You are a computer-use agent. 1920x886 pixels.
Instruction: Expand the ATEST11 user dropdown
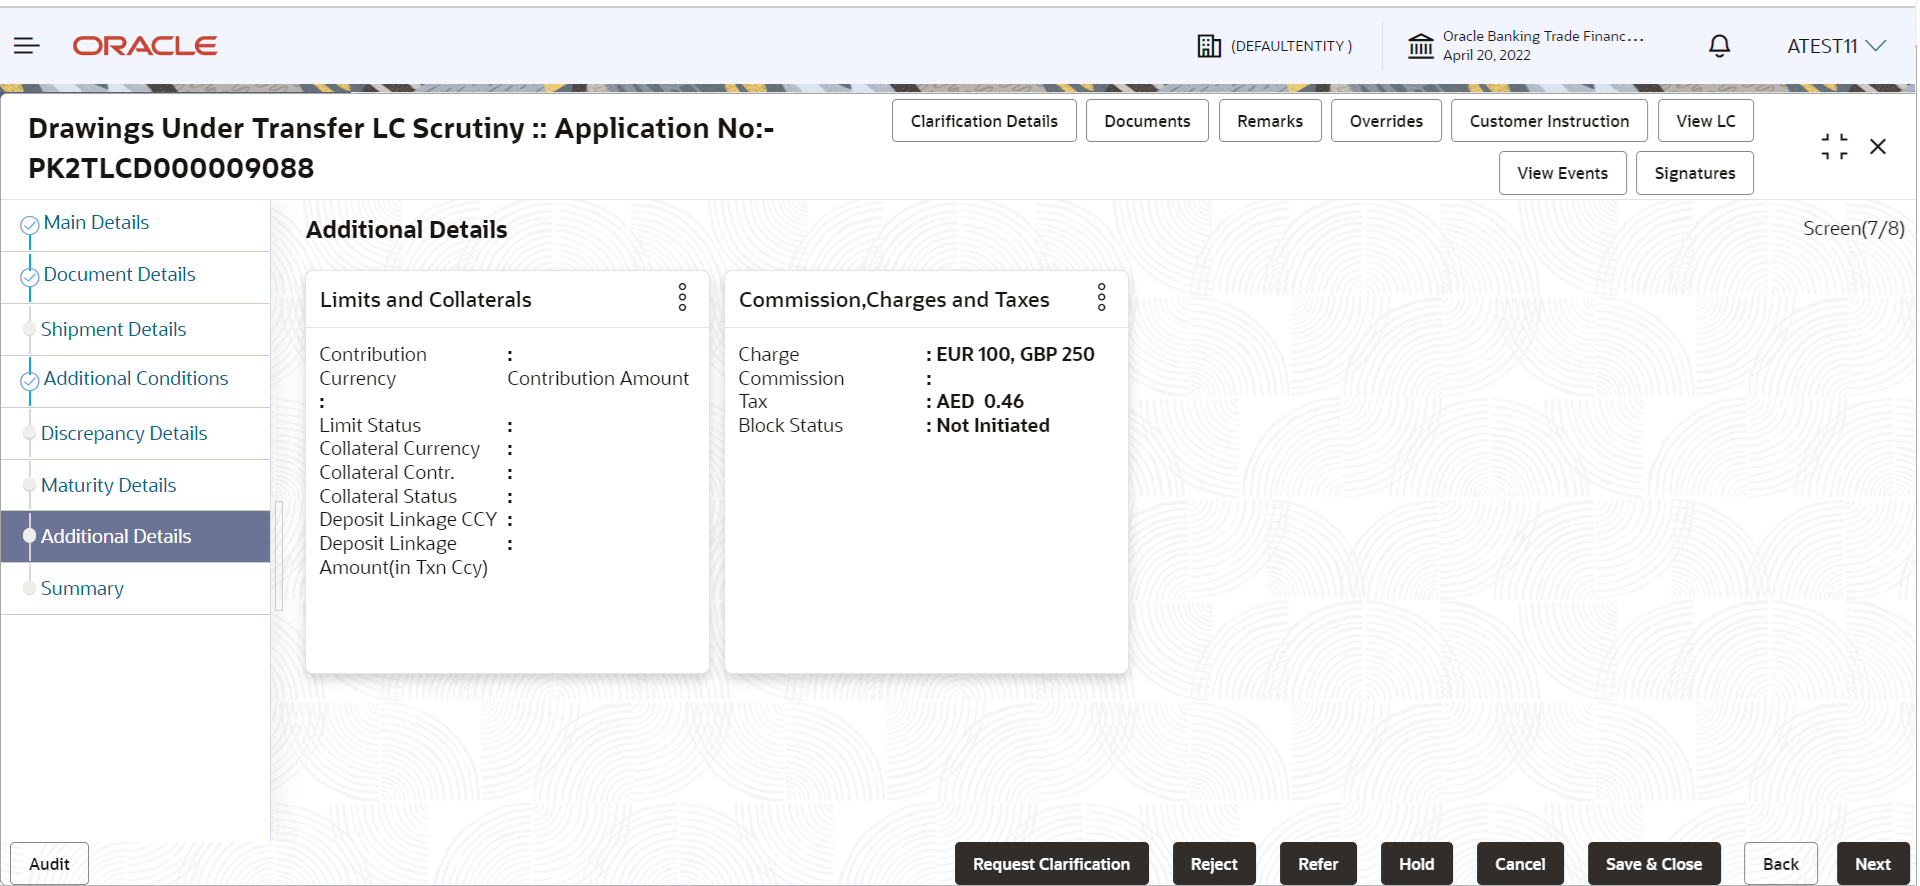point(1836,46)
